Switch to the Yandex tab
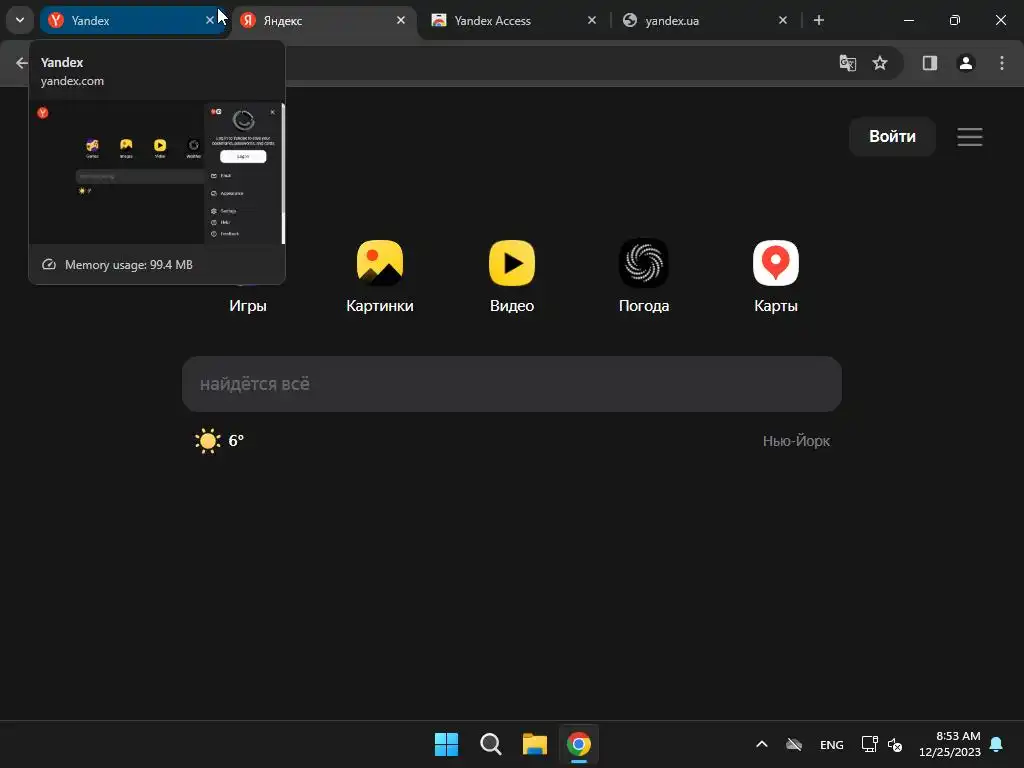This screenshot has height=768, width=1024. [134, 20]
